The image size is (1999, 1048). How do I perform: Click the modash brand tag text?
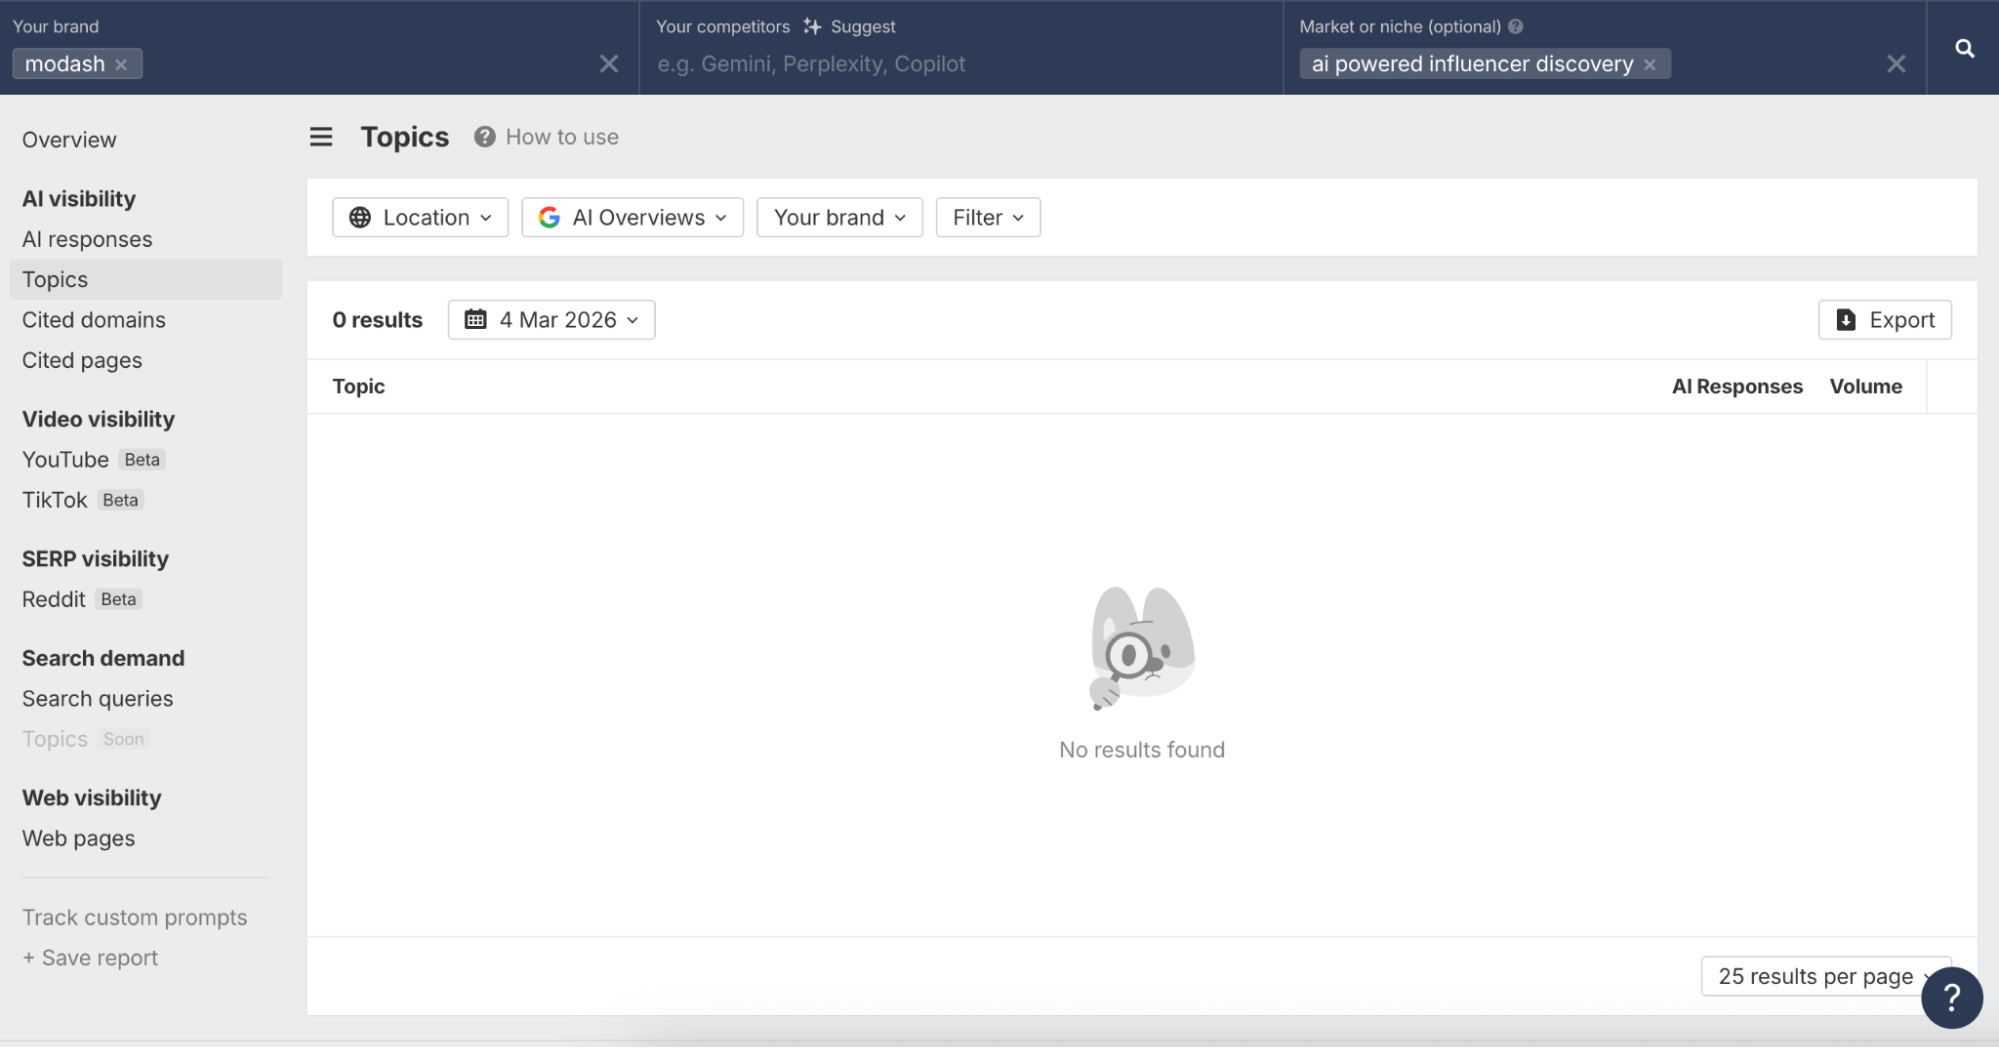(x=65, y=64)
